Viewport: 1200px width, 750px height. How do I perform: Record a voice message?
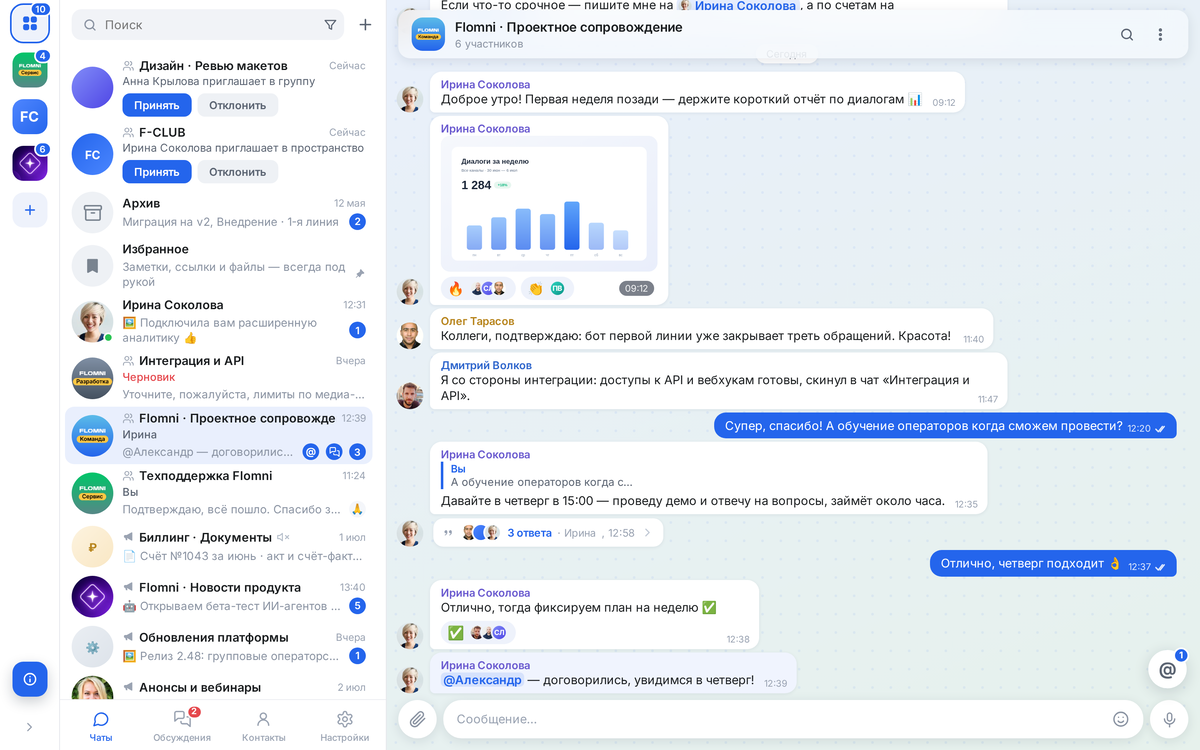pos(1167,719)
